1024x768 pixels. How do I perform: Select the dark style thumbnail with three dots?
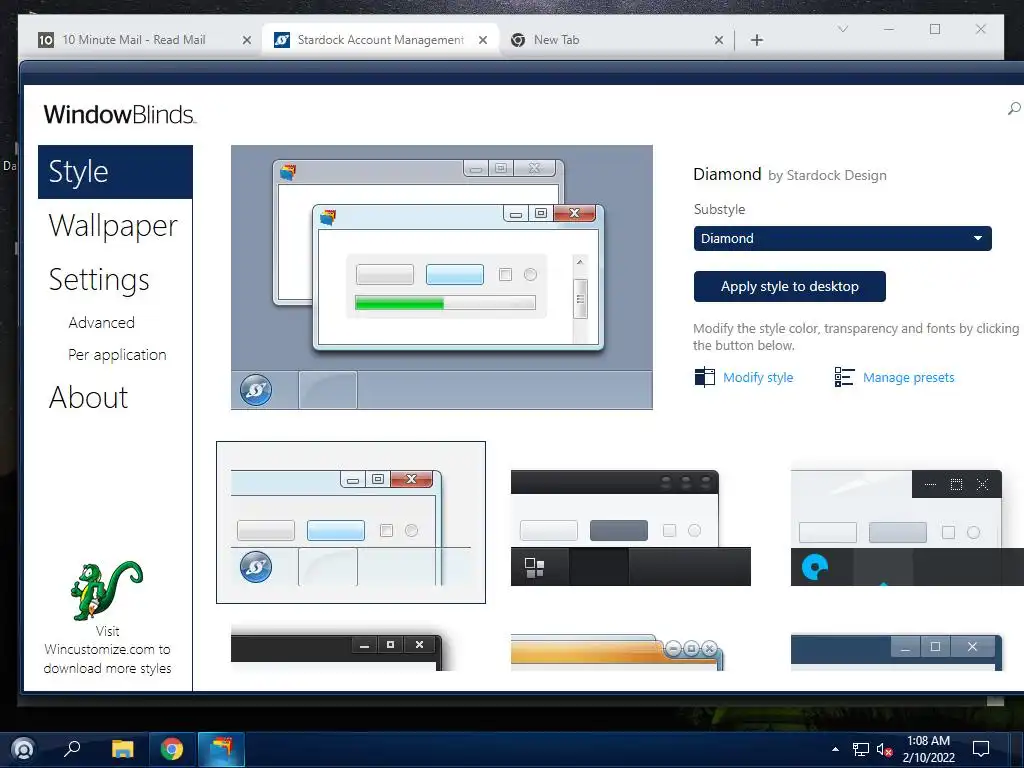(630, 528)
